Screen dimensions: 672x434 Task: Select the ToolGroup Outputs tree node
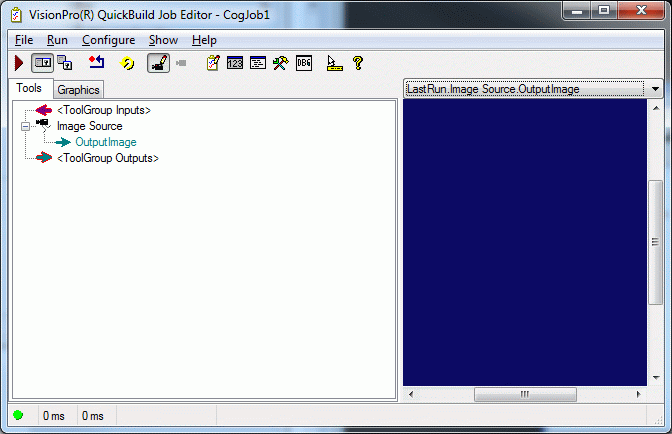[108, 158]
